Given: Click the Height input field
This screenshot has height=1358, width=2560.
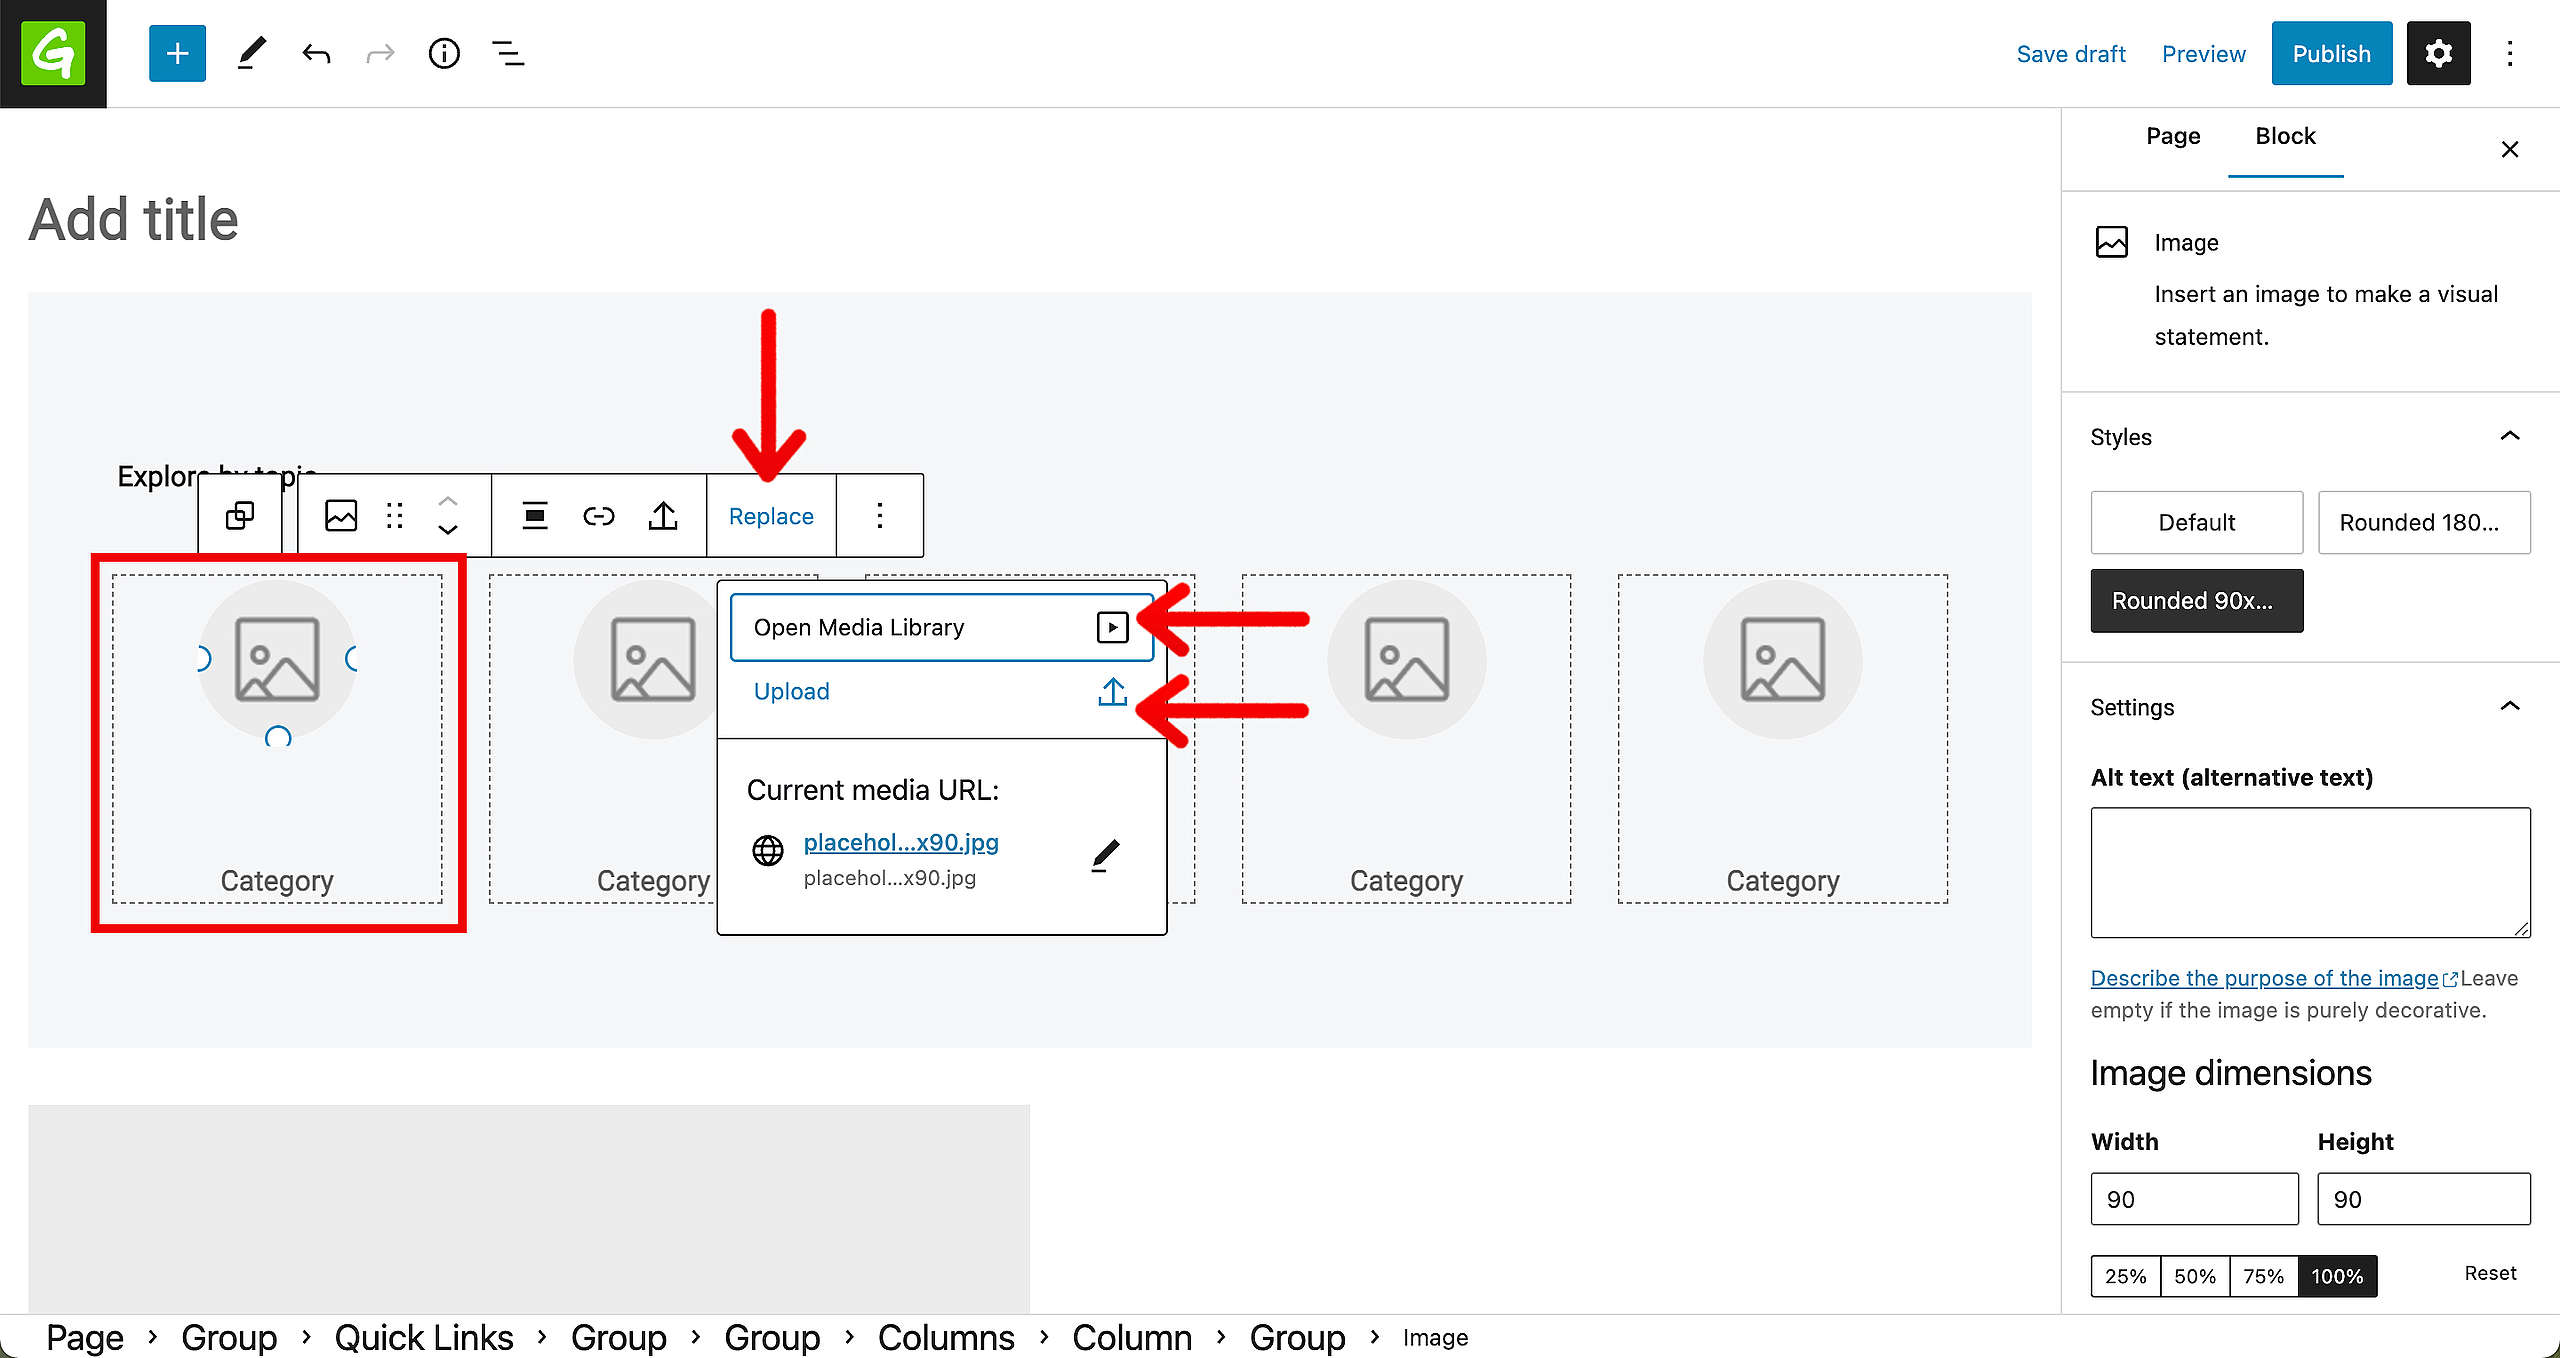Looking at the screenshot, I should 2424,1199.
